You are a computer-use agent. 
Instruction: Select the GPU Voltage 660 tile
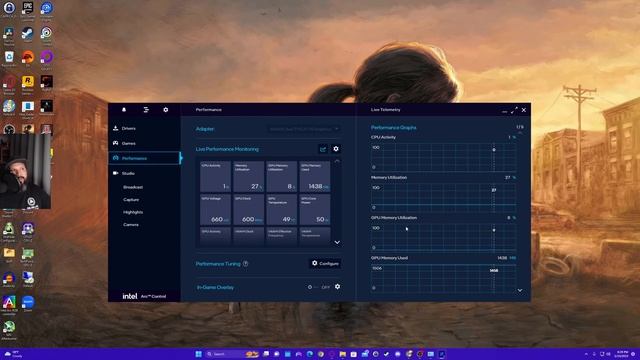(x=215, y=209)
